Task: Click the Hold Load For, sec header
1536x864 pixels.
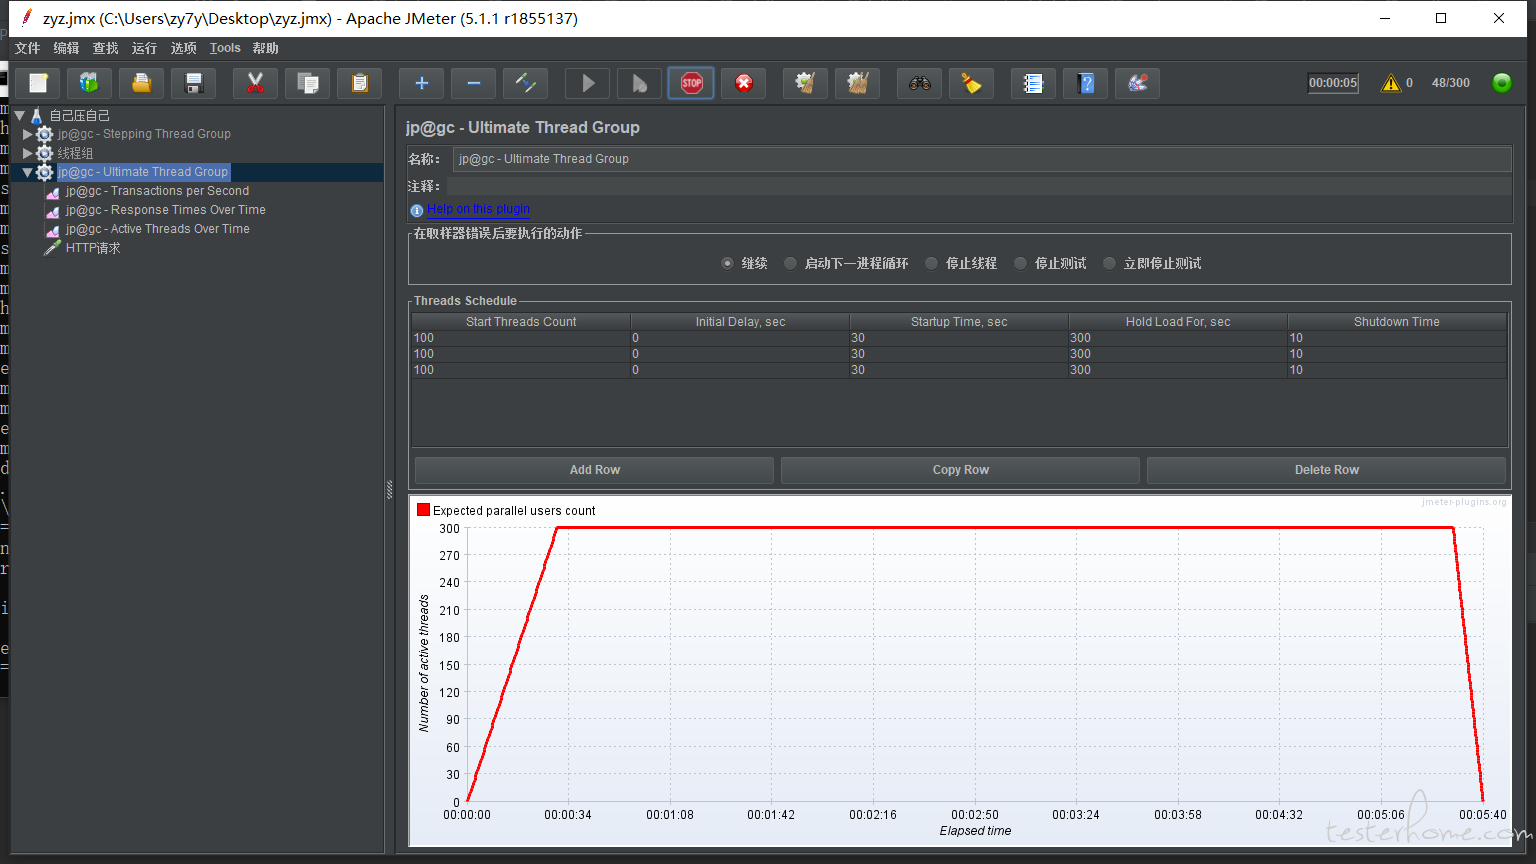Action: click(x=1178, y=322)
